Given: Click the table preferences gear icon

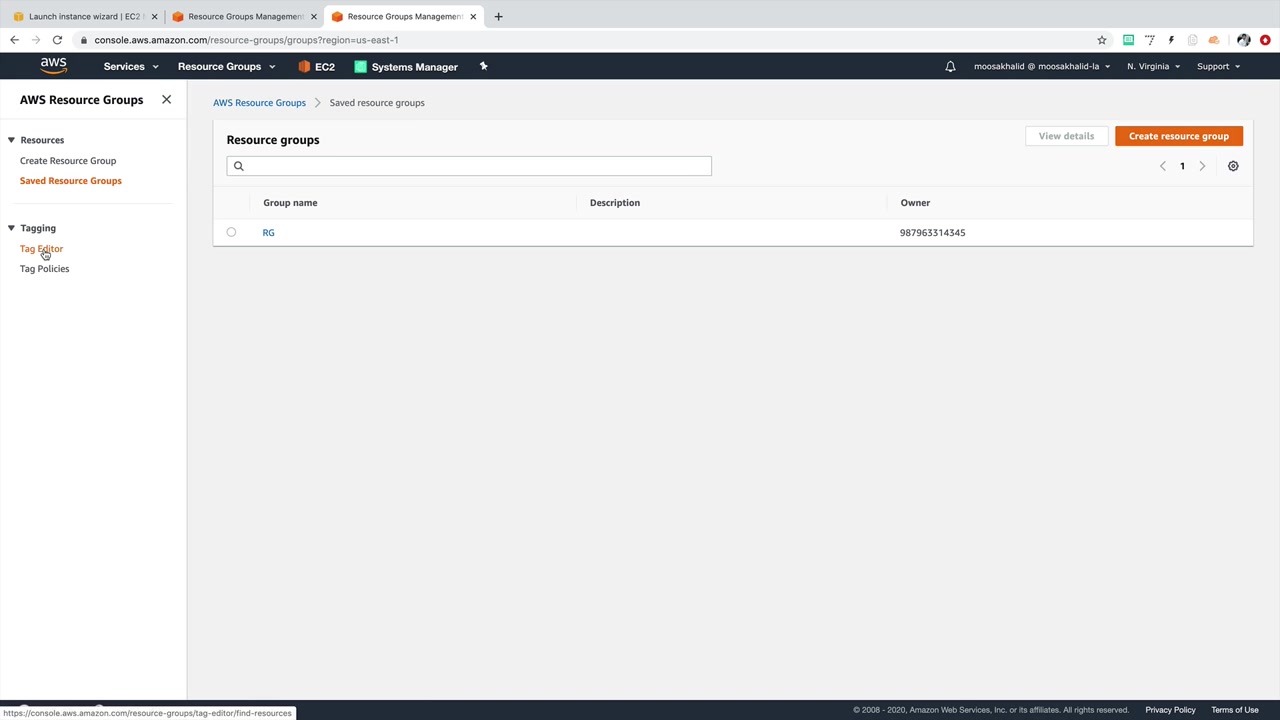Looking at the screenshot, I should (x=1233, y=166).
